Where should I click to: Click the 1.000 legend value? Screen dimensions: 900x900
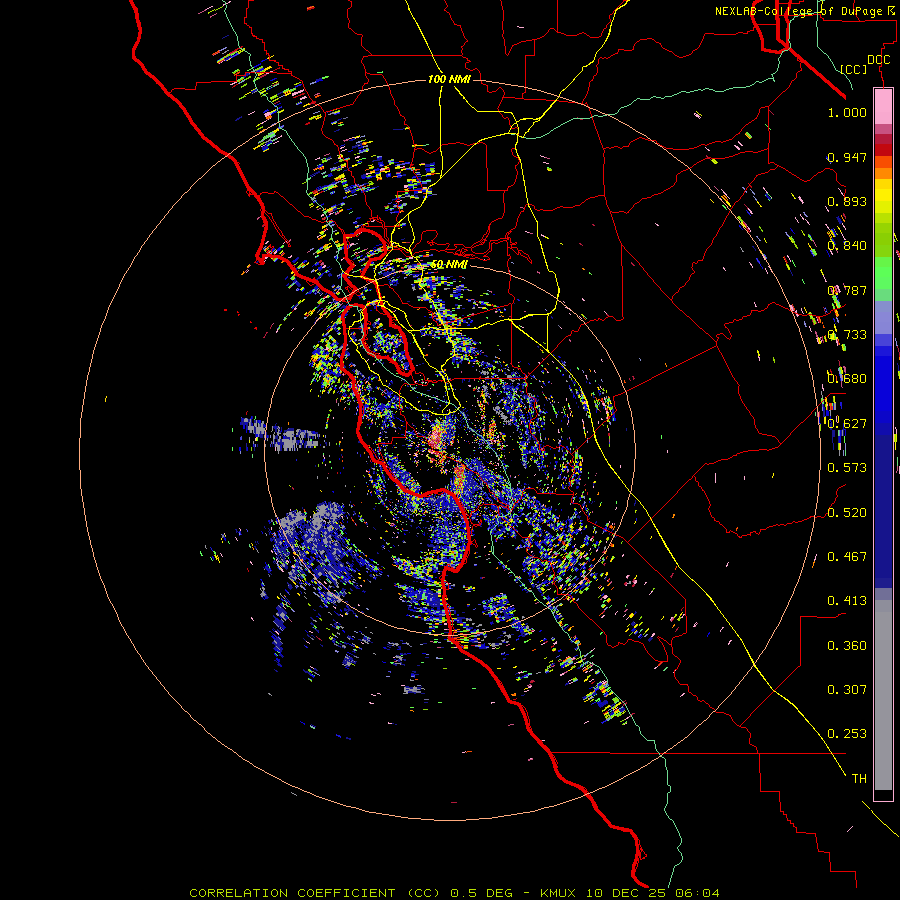pos(847,112)
